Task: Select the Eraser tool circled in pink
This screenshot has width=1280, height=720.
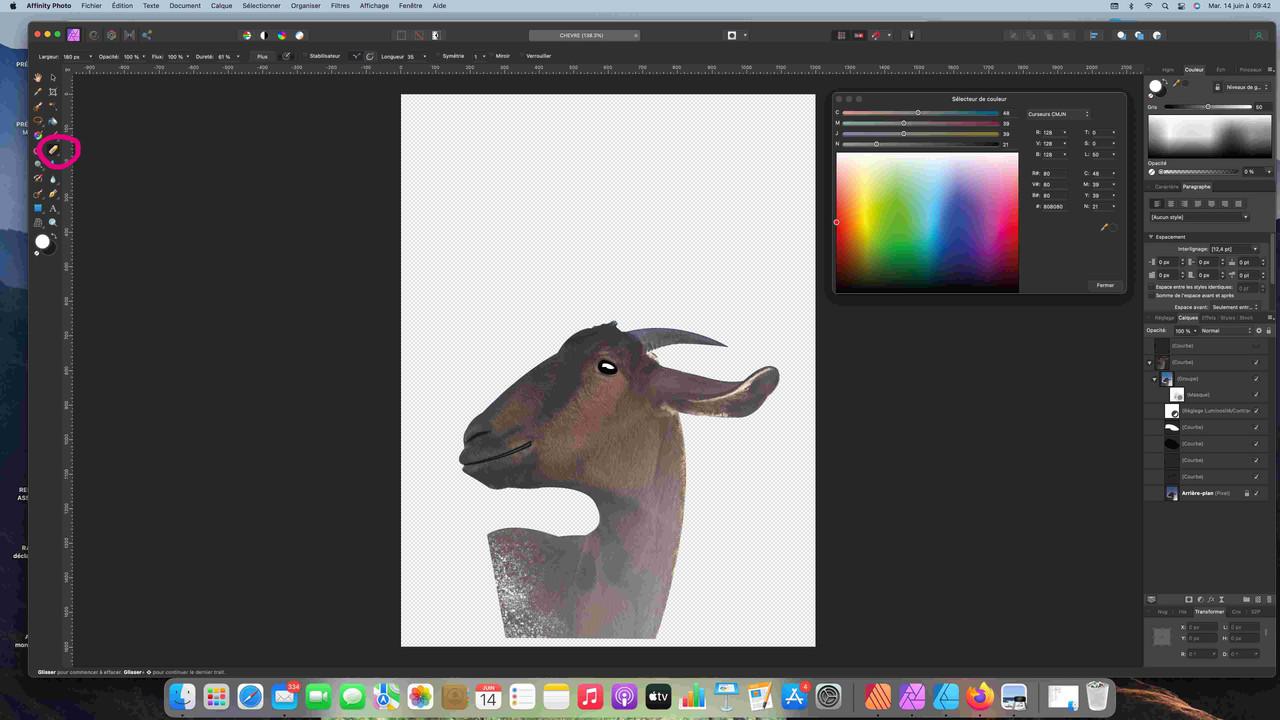Action: click(53, 150)
